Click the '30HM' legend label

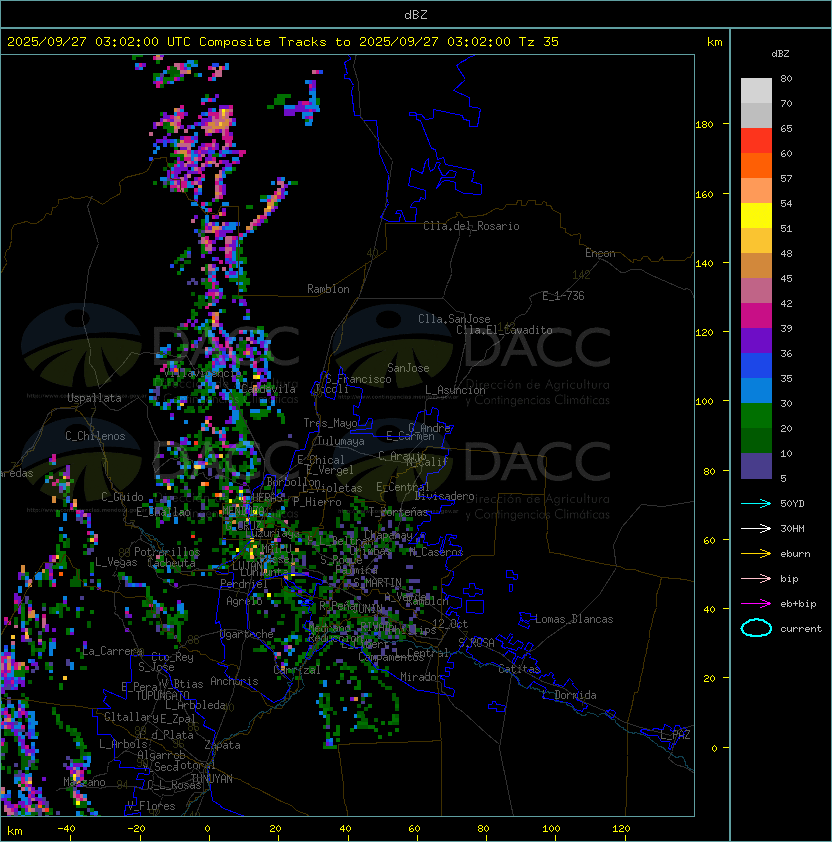[x=792, y=528]
